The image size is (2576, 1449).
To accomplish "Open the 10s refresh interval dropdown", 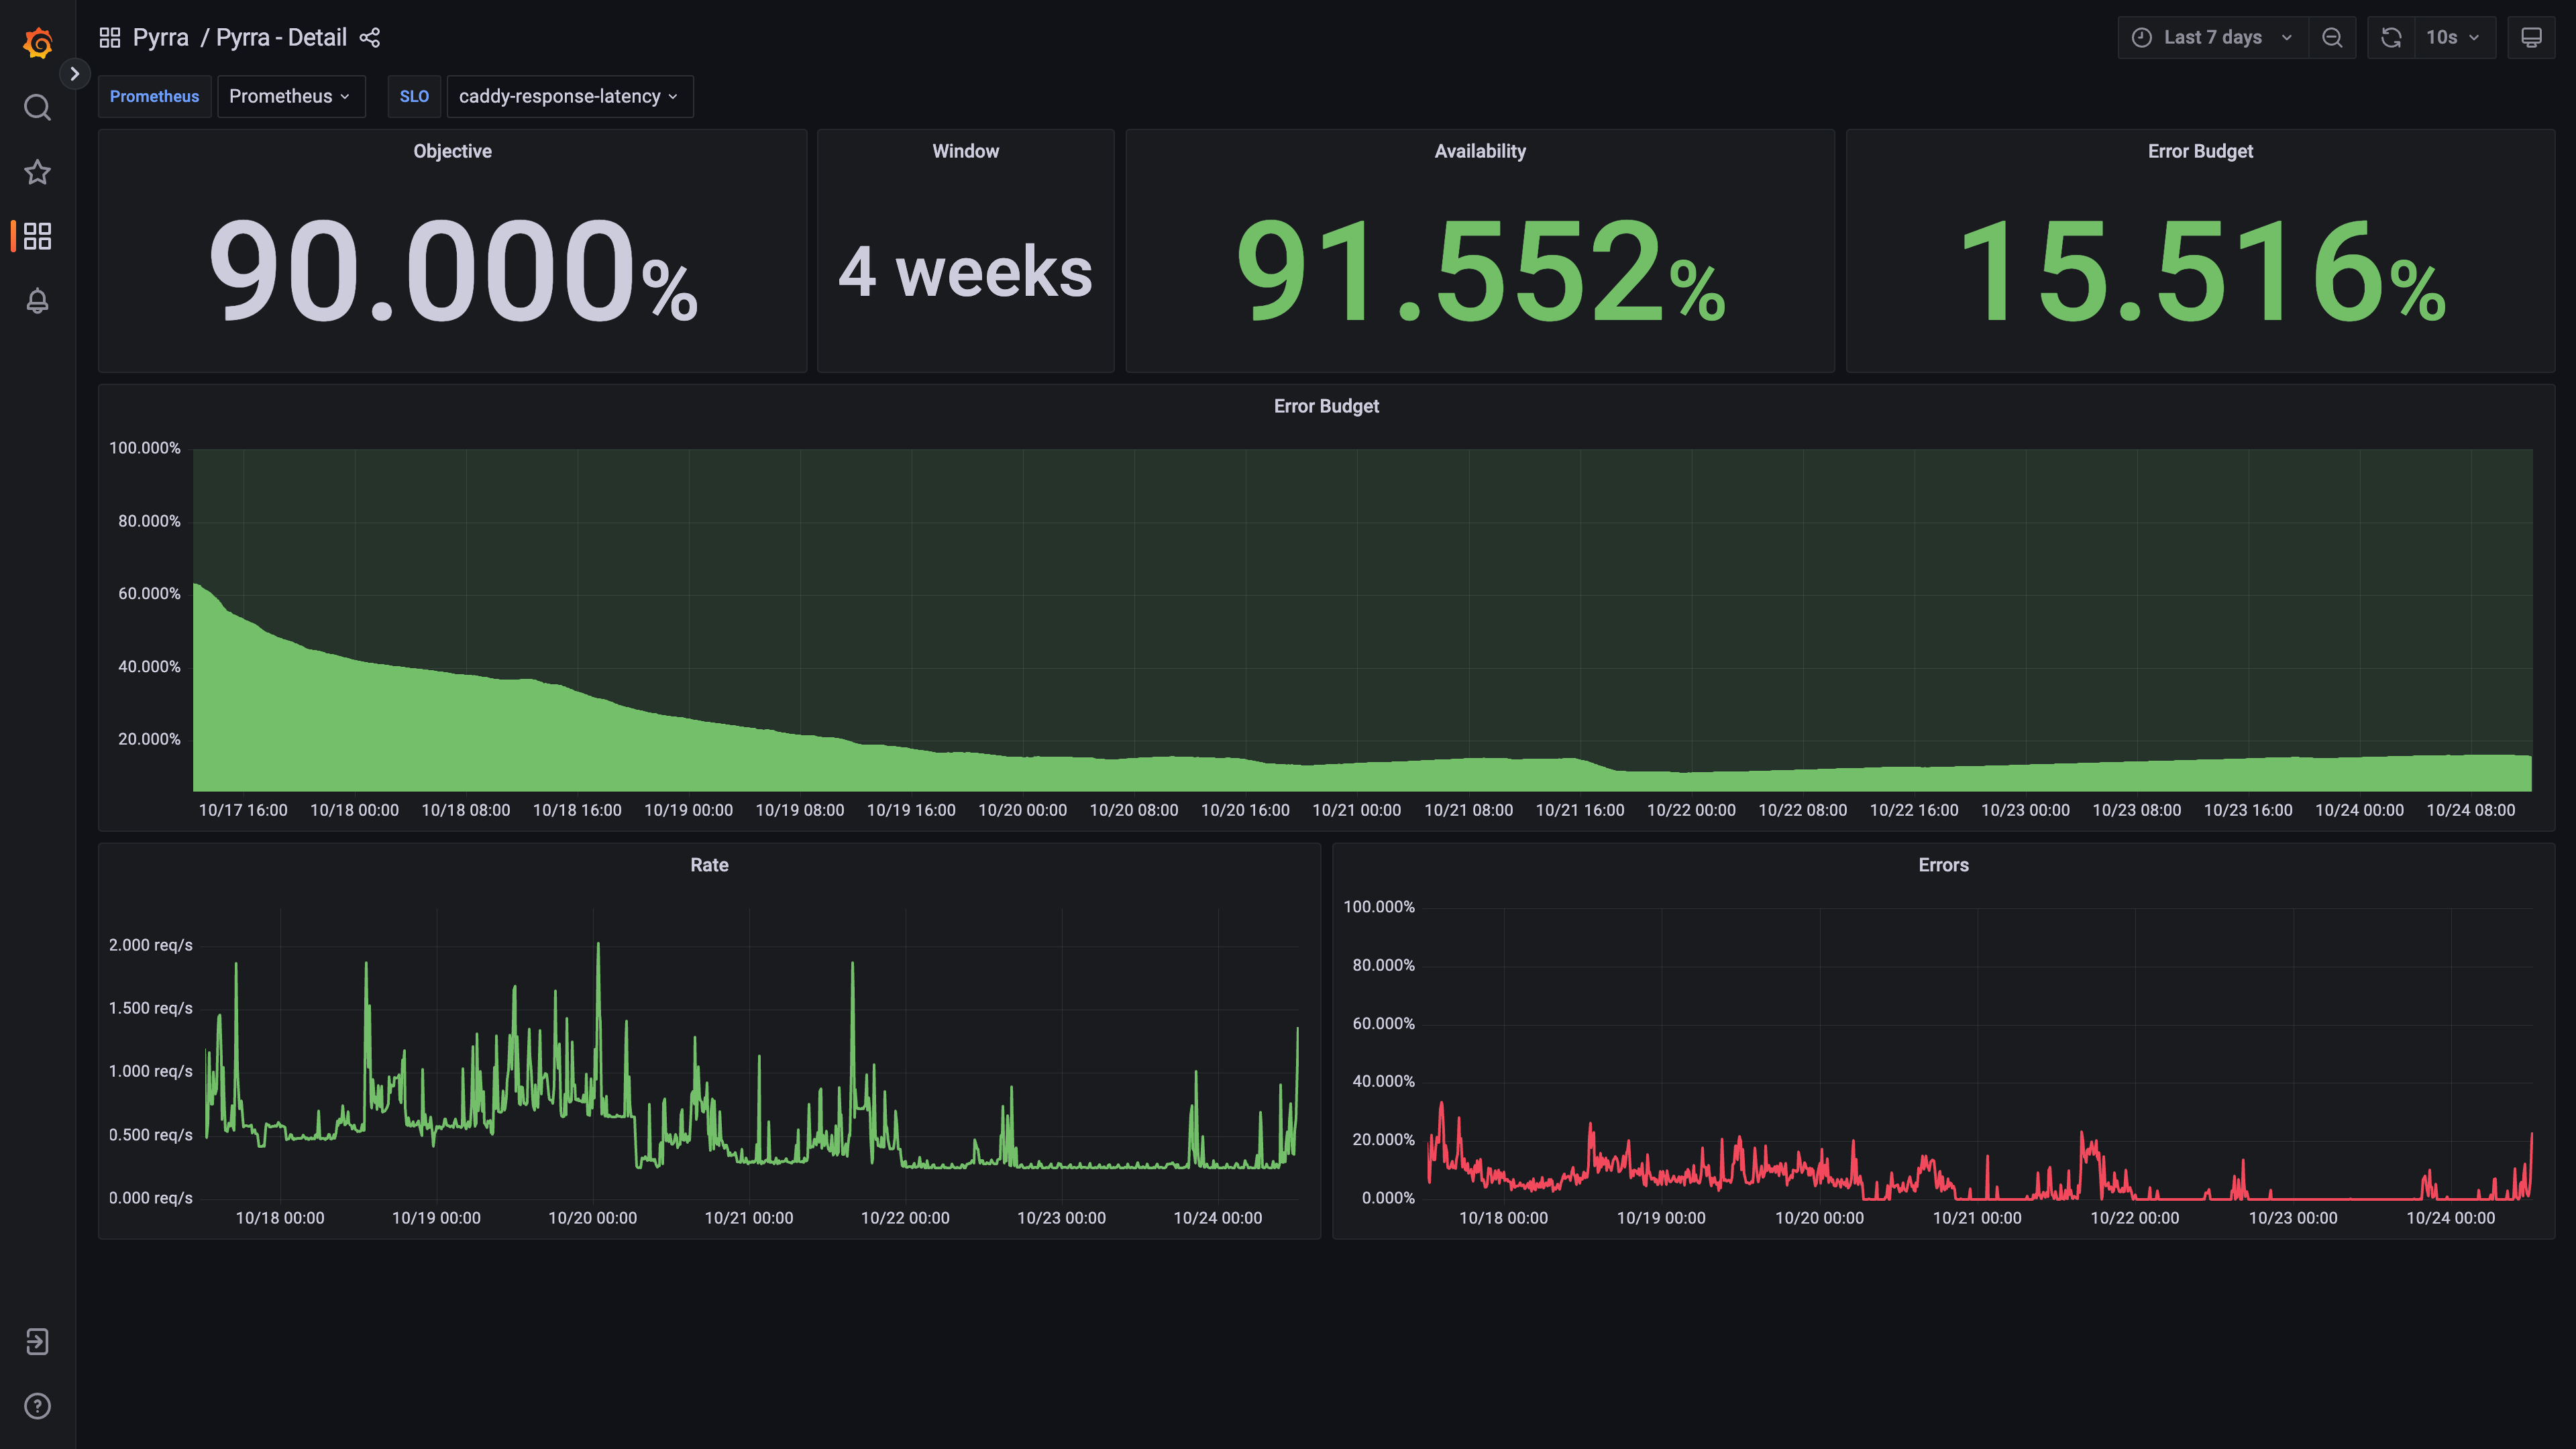I will (2453, 38).
